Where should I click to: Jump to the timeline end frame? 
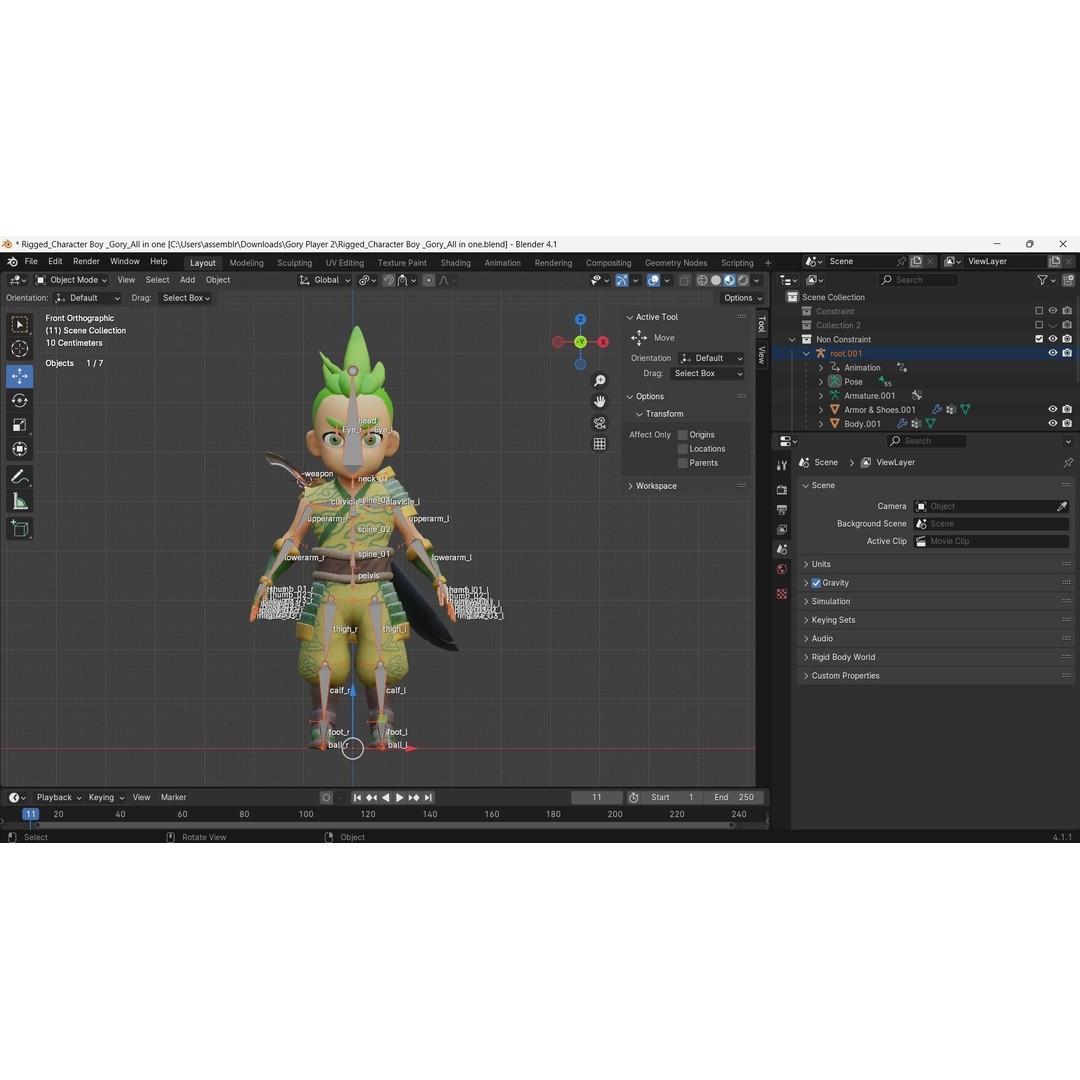(x=428, y=798)
